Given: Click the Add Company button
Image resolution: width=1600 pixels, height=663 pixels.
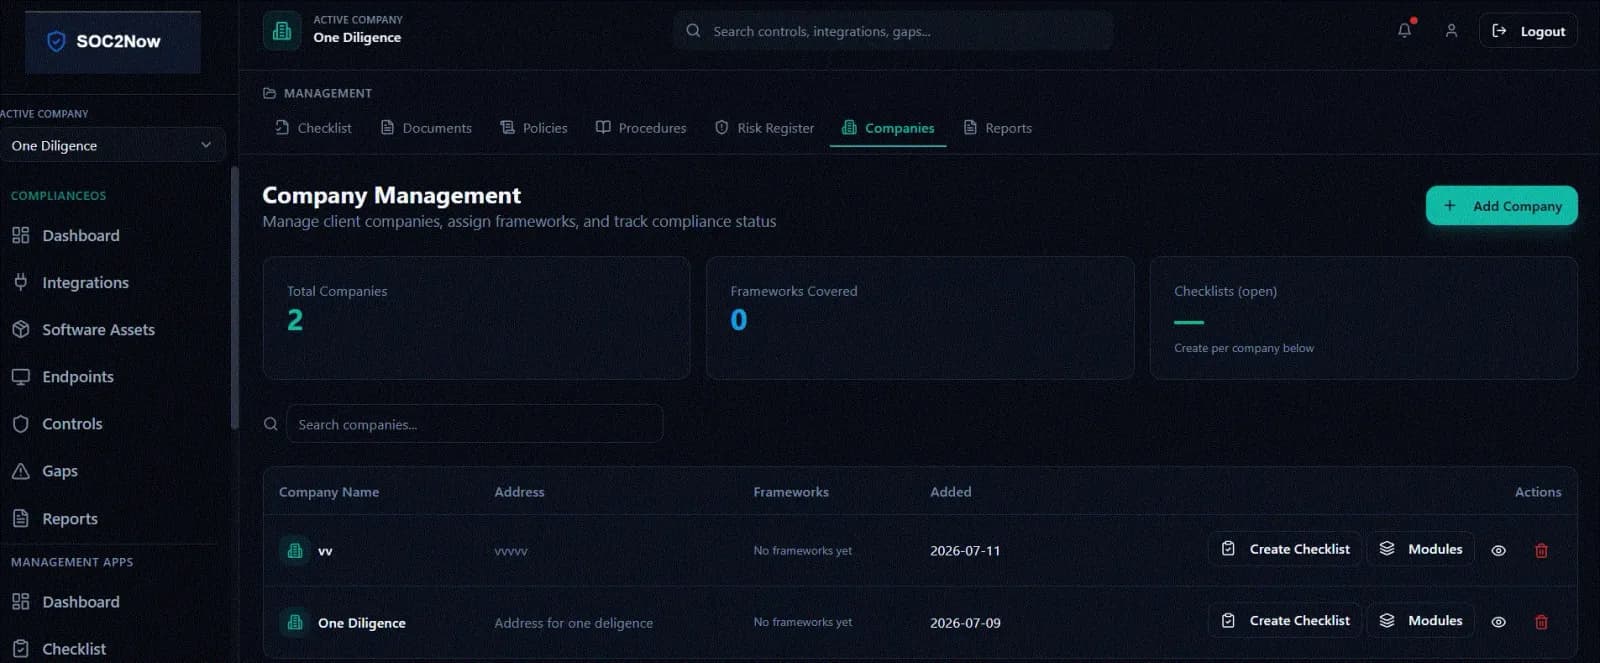Looking at the screenshot, I should (1501, 205).
